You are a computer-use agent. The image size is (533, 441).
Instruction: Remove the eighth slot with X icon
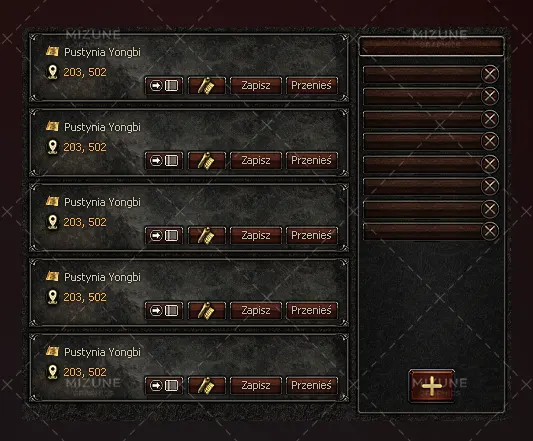point(490,231)
